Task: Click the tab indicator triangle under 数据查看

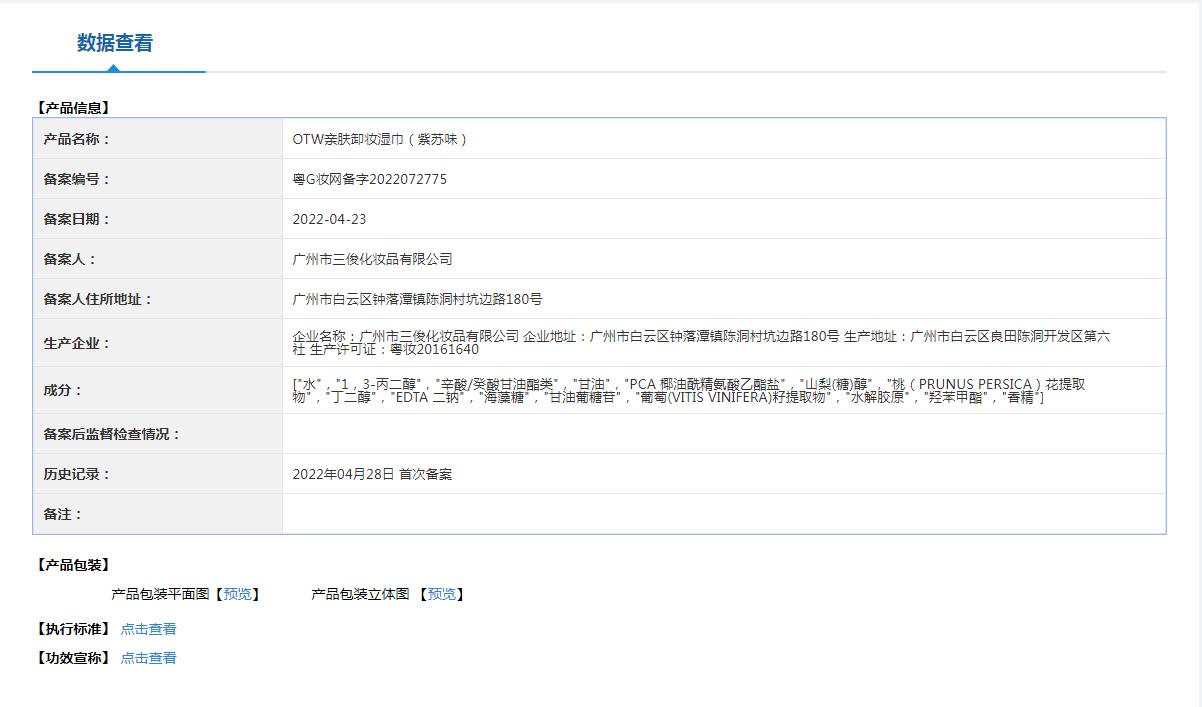Action: (x=113, y=68)
